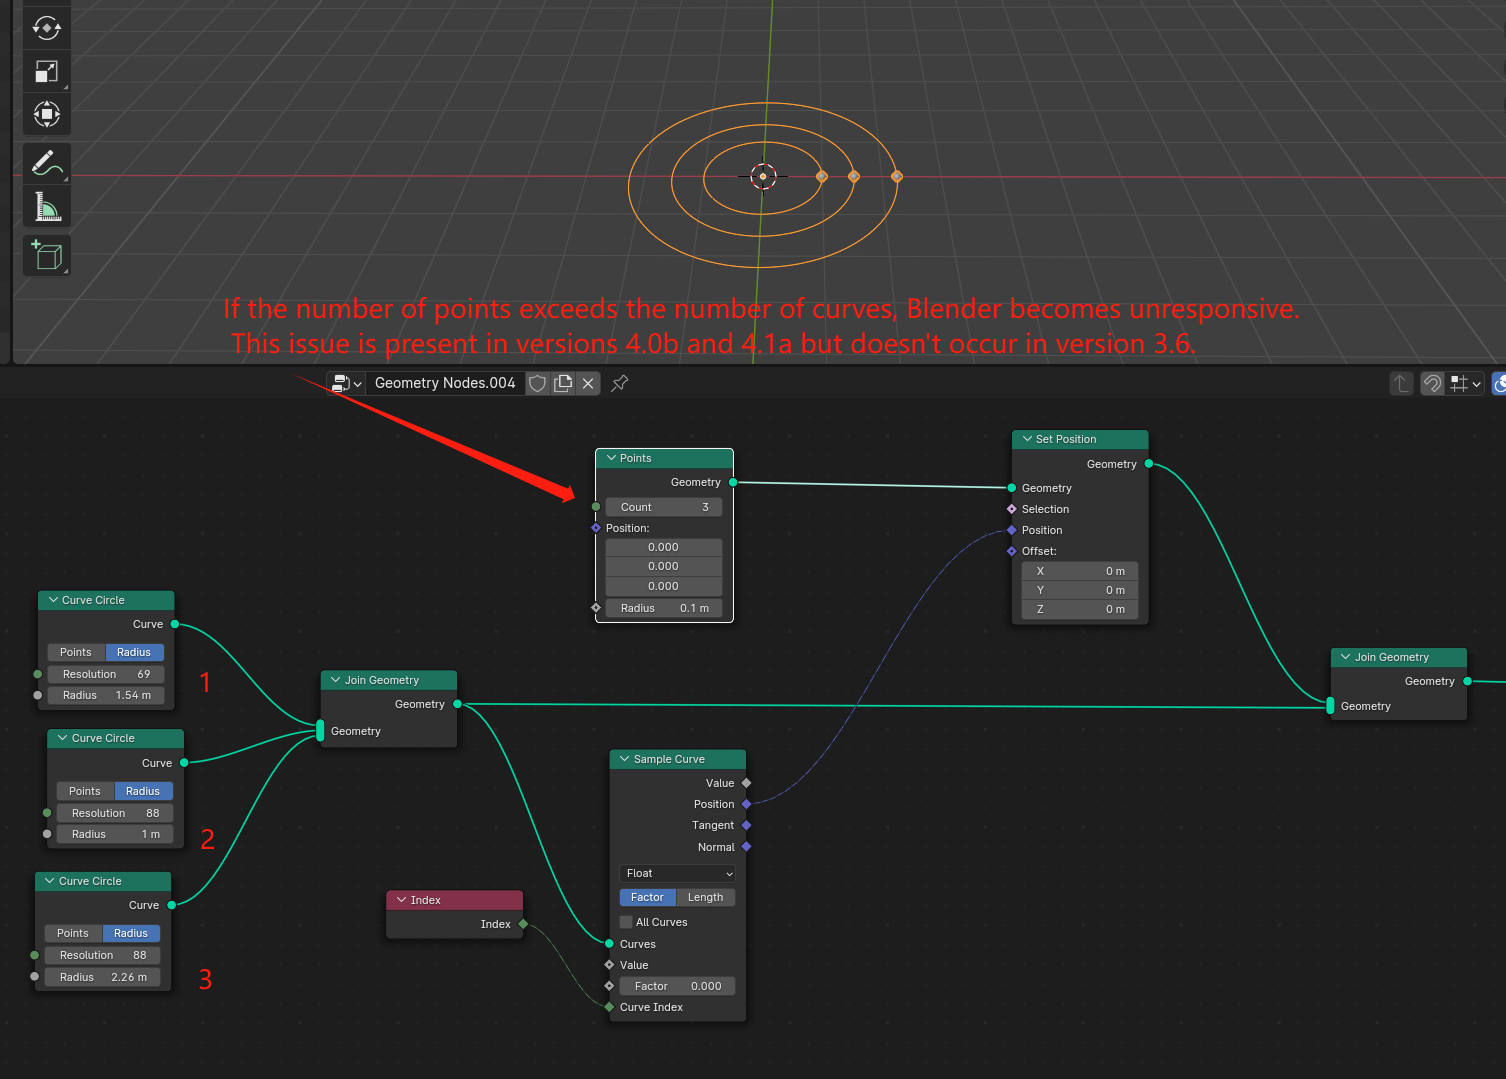Set 1.54 m Curve Circle to Points mode

76,652
